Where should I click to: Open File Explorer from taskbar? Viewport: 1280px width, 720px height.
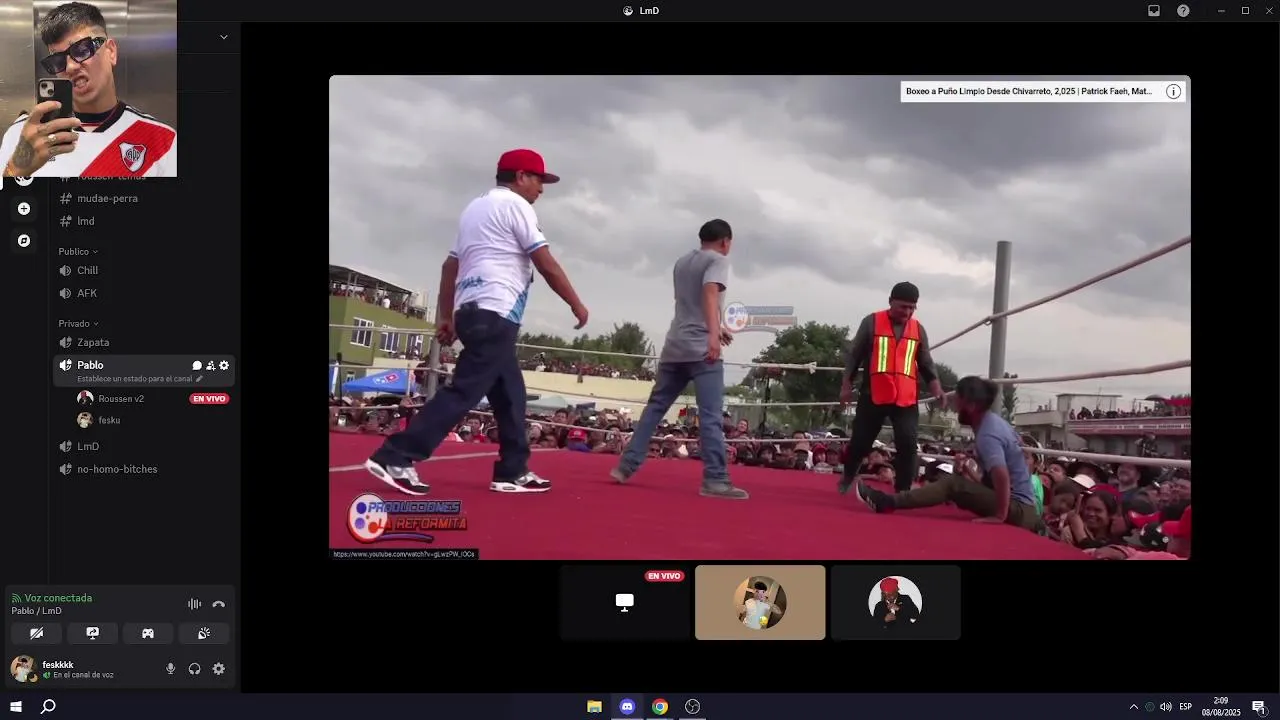[594, 706]
